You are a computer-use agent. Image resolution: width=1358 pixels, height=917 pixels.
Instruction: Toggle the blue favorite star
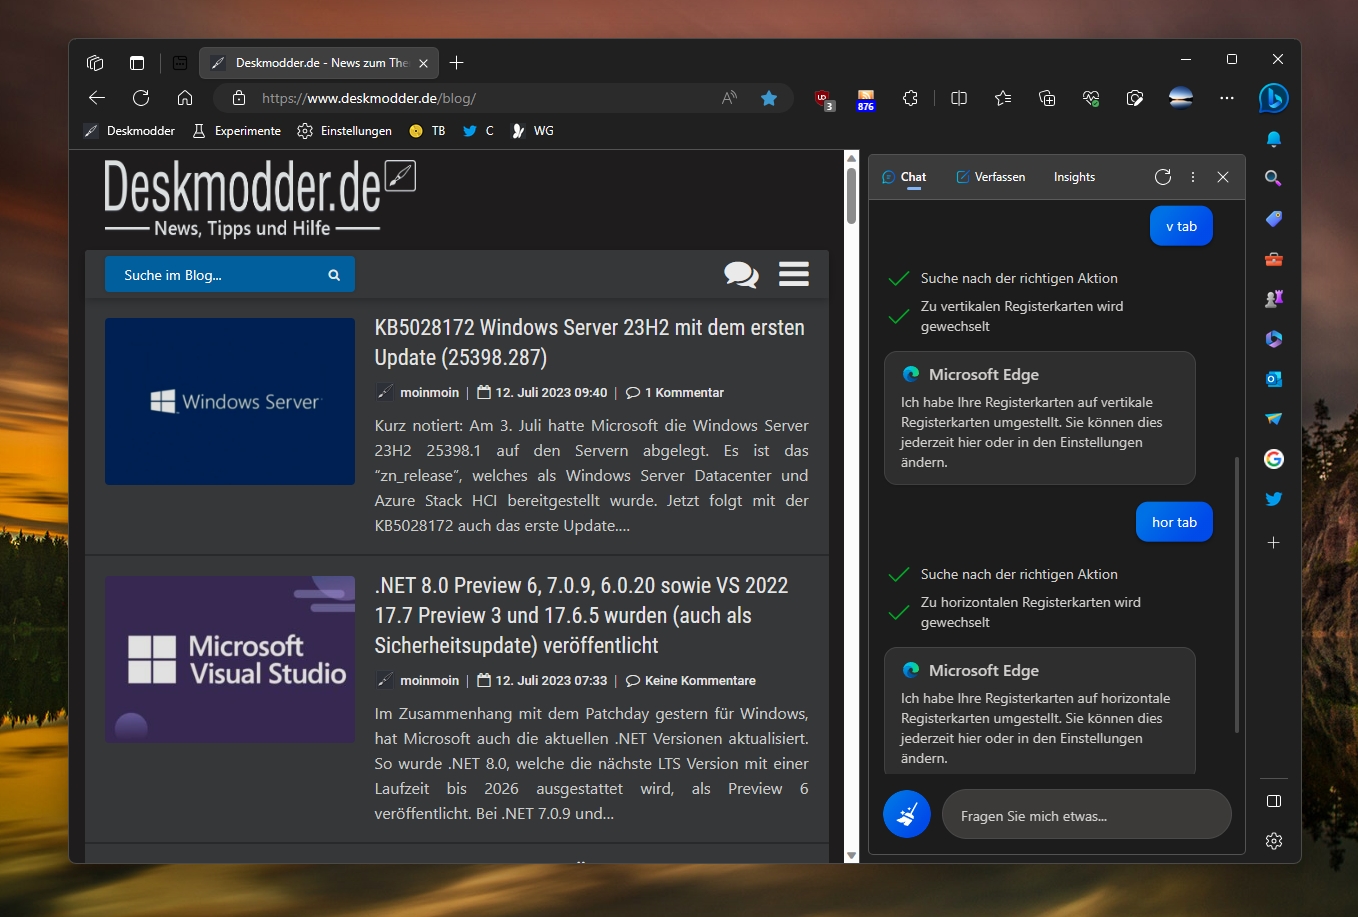click(x=769, y=98)
